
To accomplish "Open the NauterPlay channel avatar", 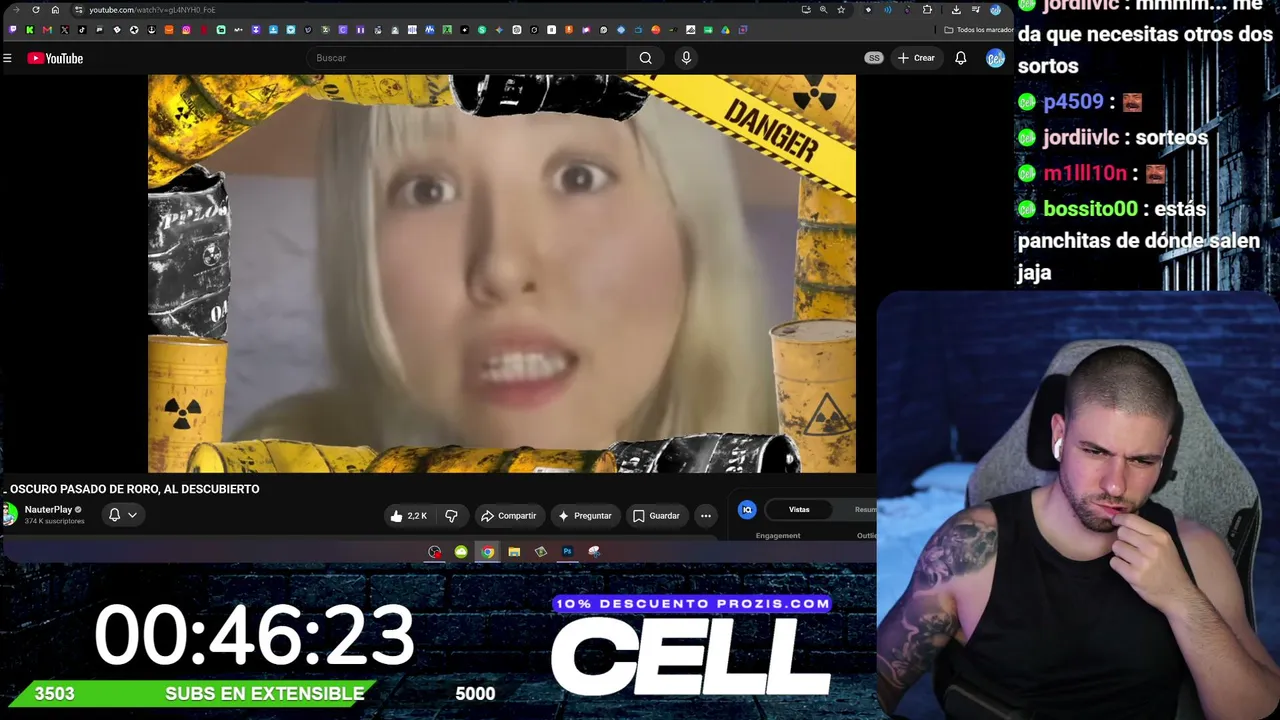I will pyautogui.click(x=10, y=515).
